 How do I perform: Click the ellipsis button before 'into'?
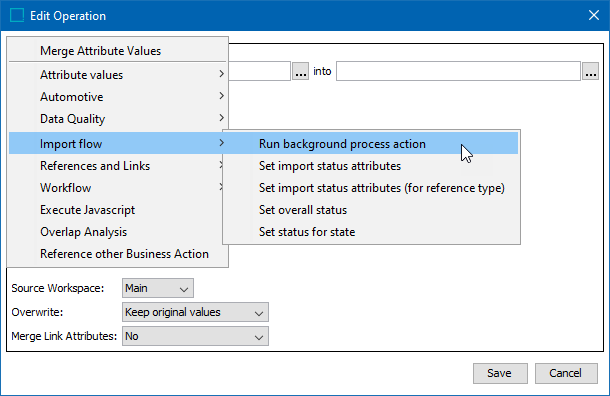click(x=300, y=71)
